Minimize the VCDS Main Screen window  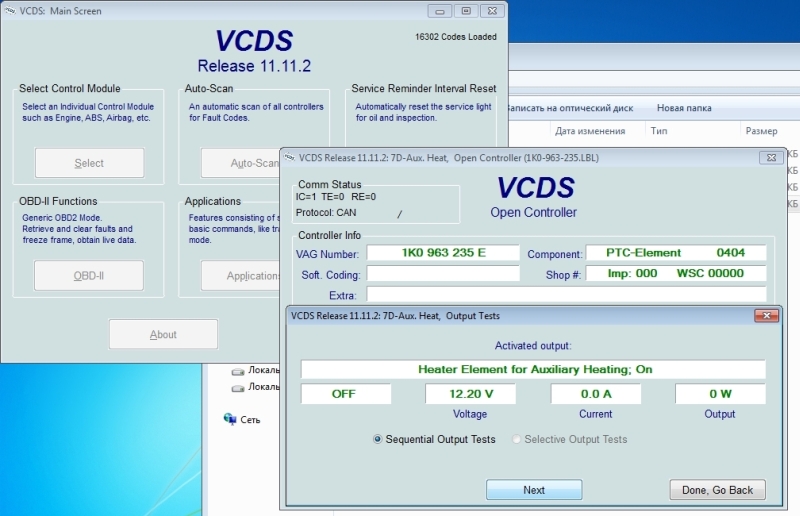click(439, 11)
